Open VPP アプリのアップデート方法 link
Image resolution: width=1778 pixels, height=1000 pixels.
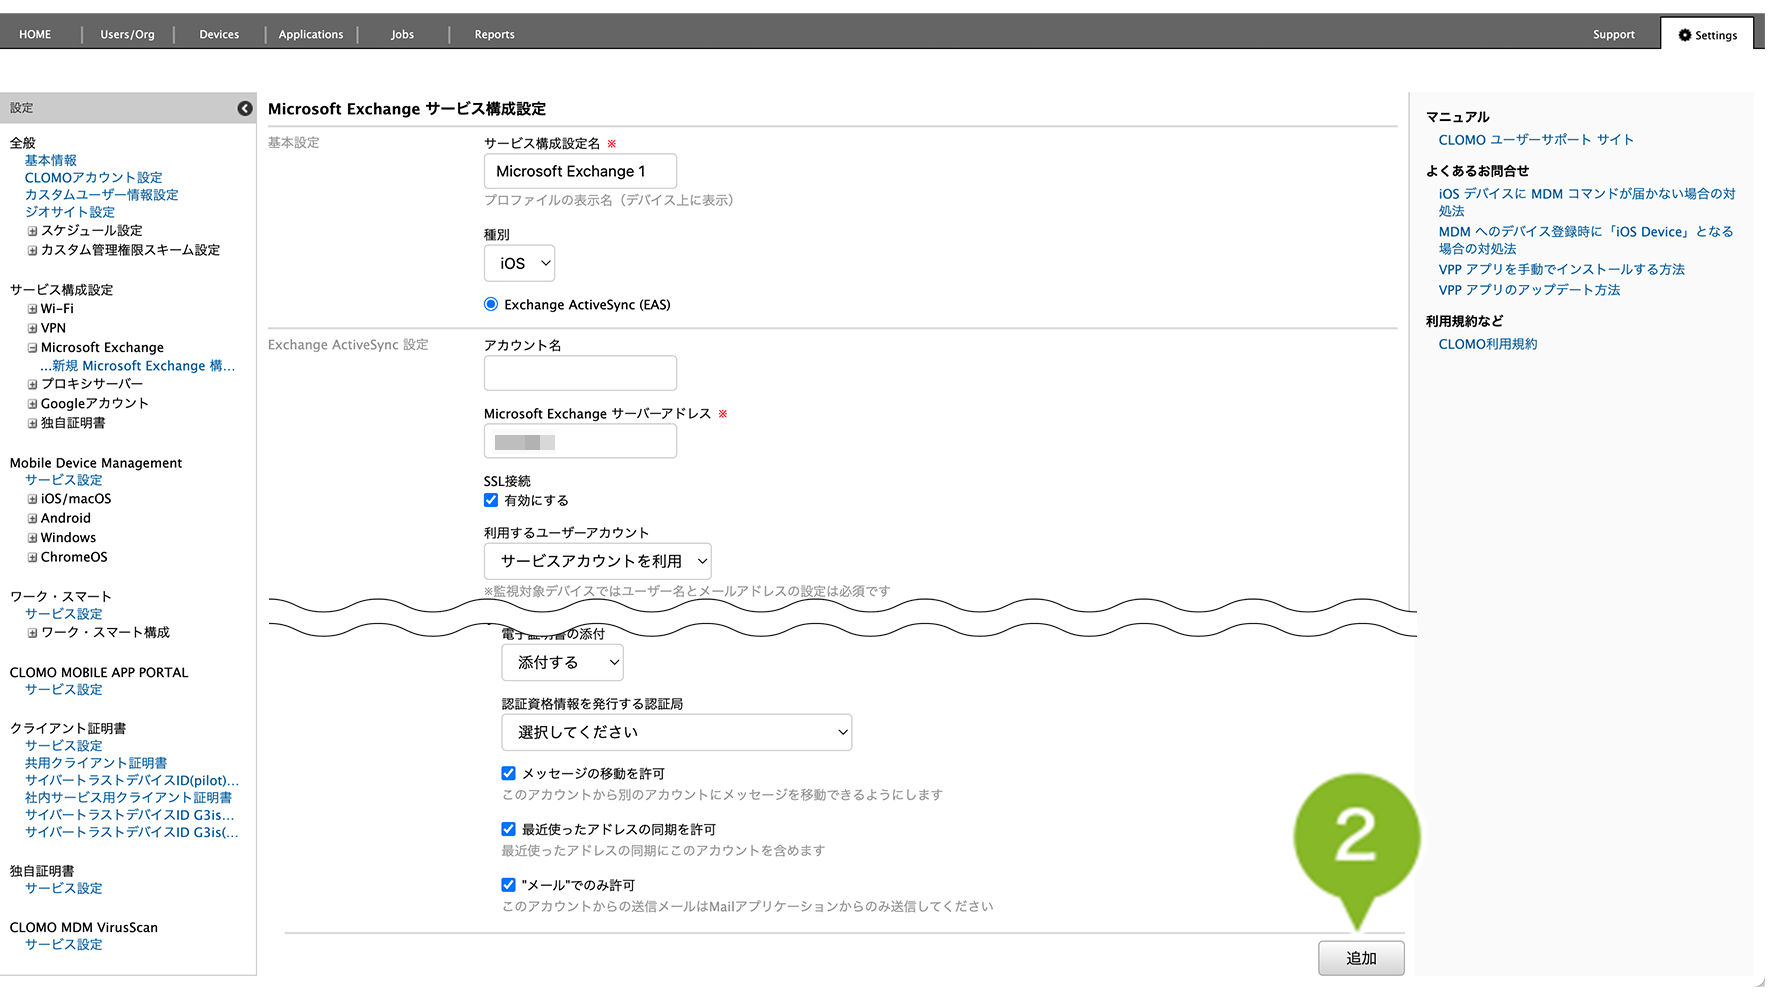pos(1529,290)
